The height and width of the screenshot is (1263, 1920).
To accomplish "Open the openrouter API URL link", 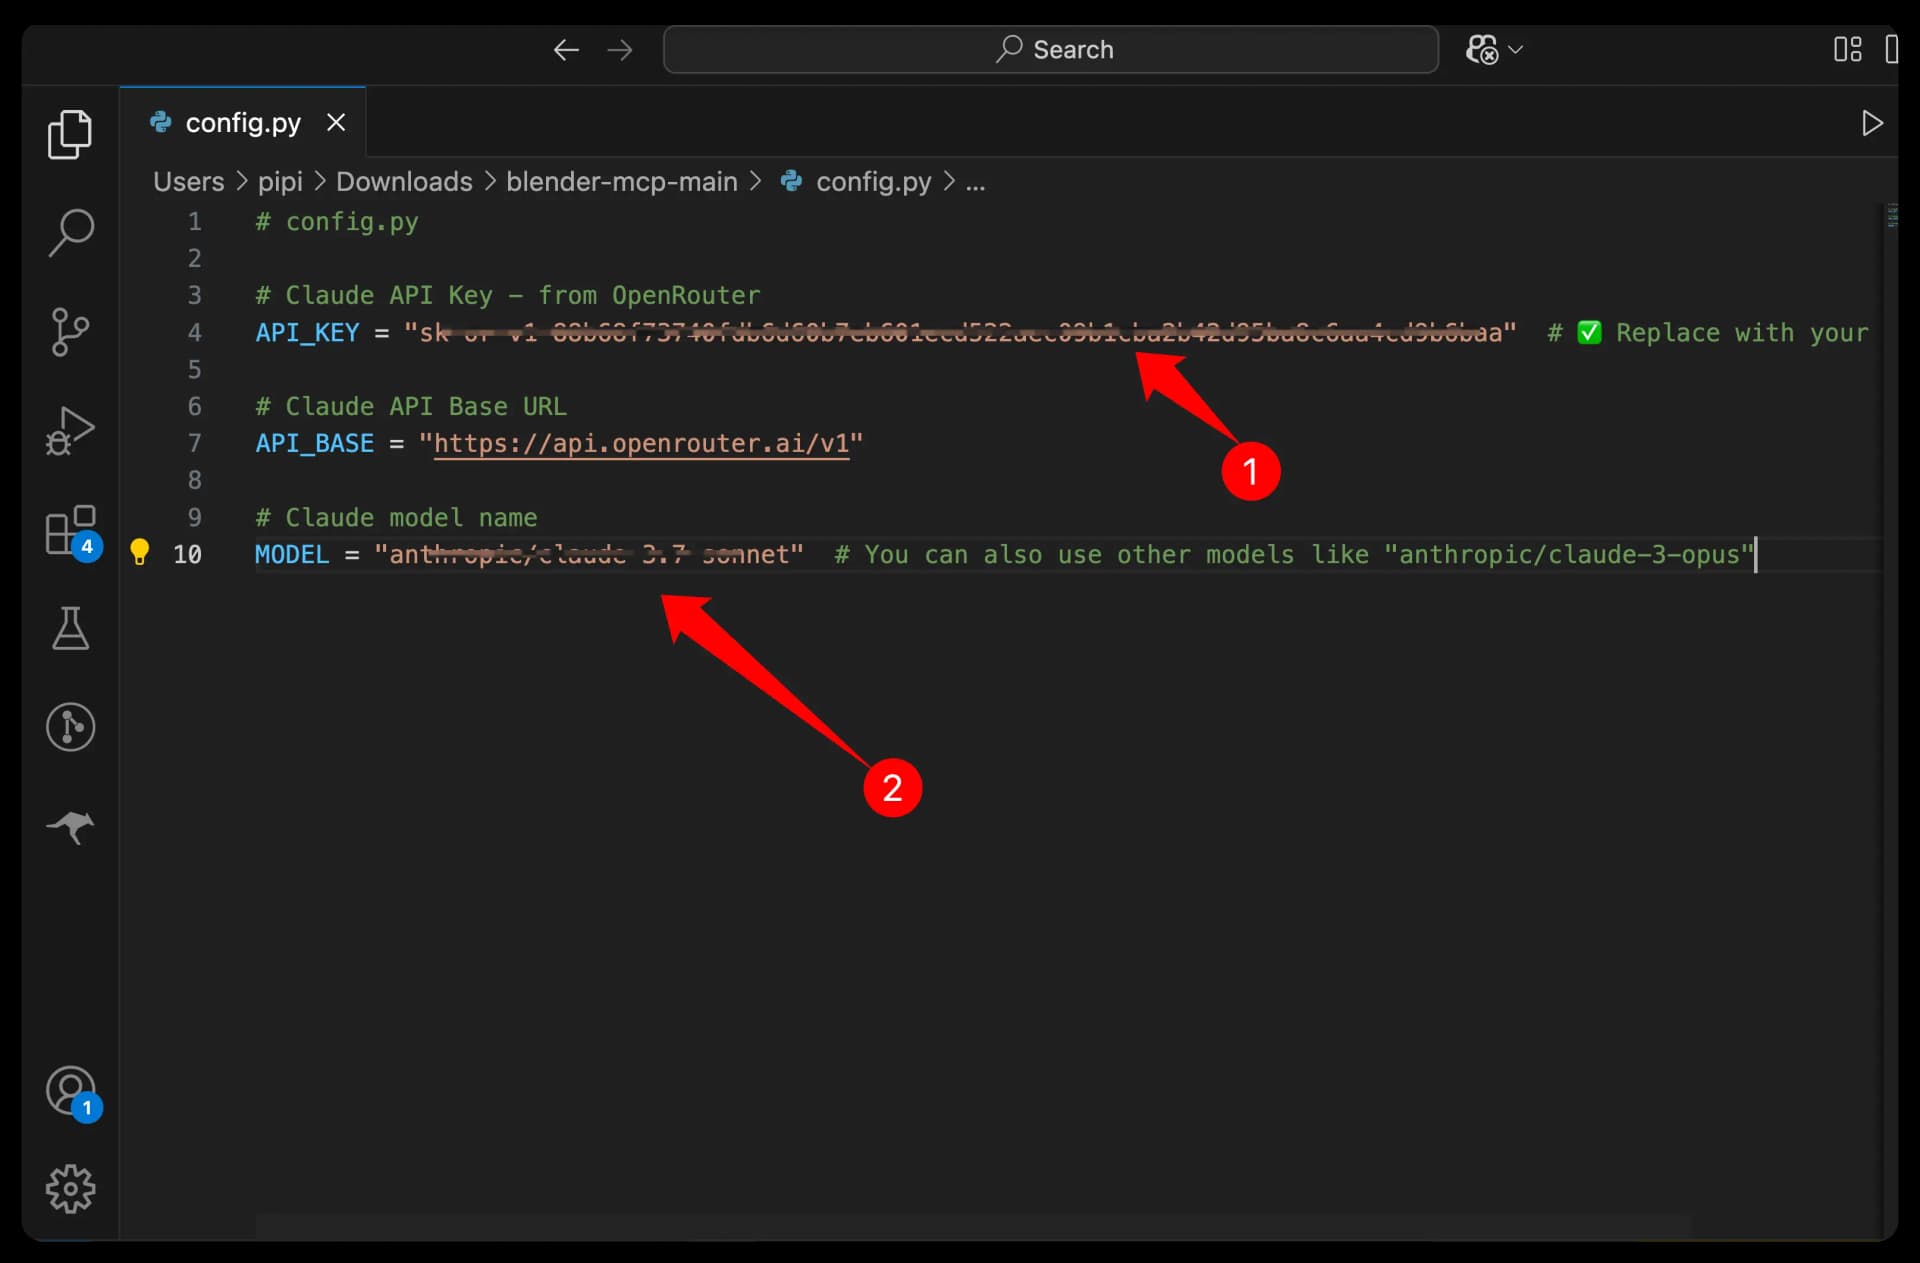I will pos(641,443).
